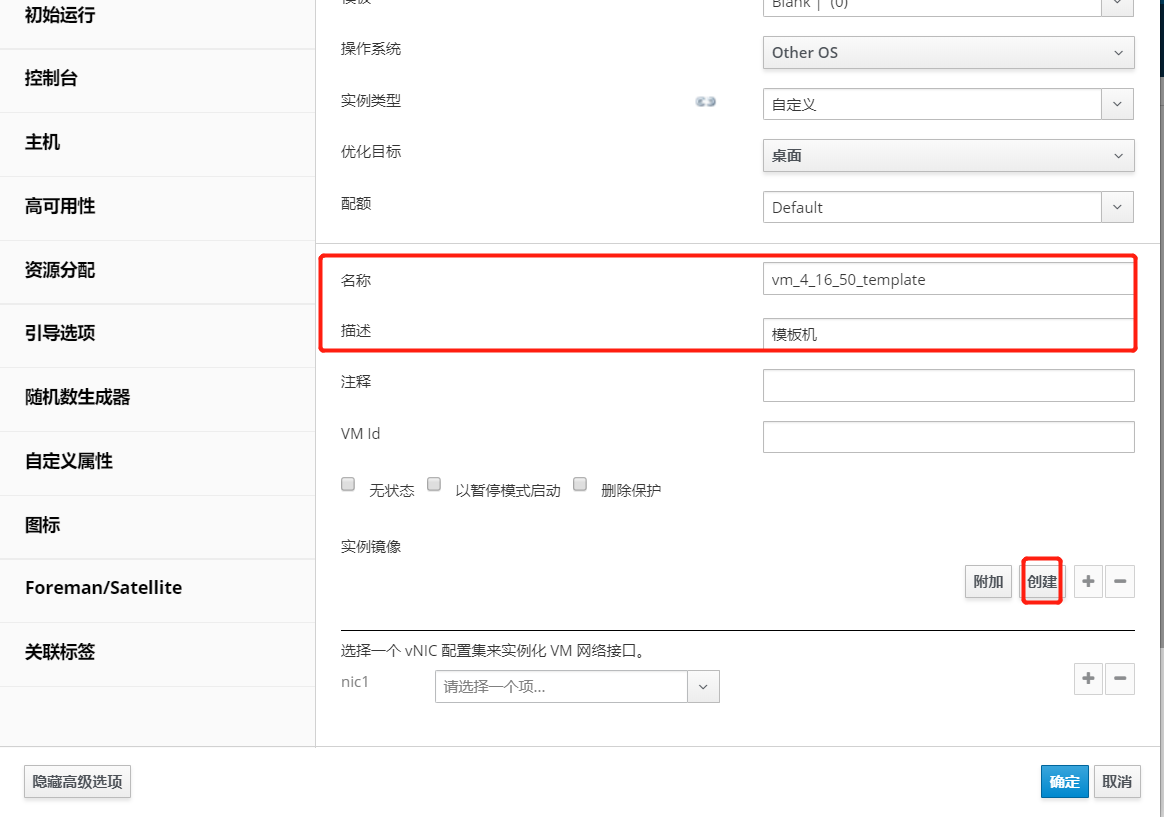Click the 创建 instance image button

tap(1042, 582)
